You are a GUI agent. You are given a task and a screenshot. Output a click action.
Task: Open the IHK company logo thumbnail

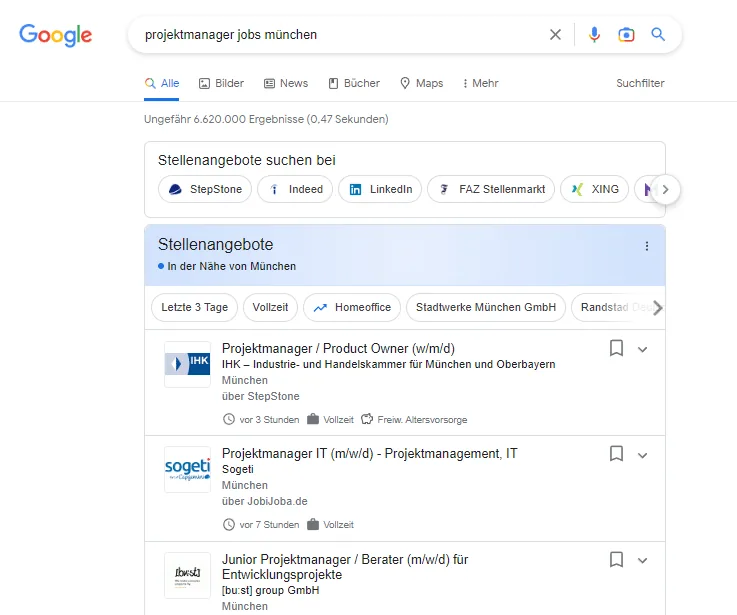point(187,364)
